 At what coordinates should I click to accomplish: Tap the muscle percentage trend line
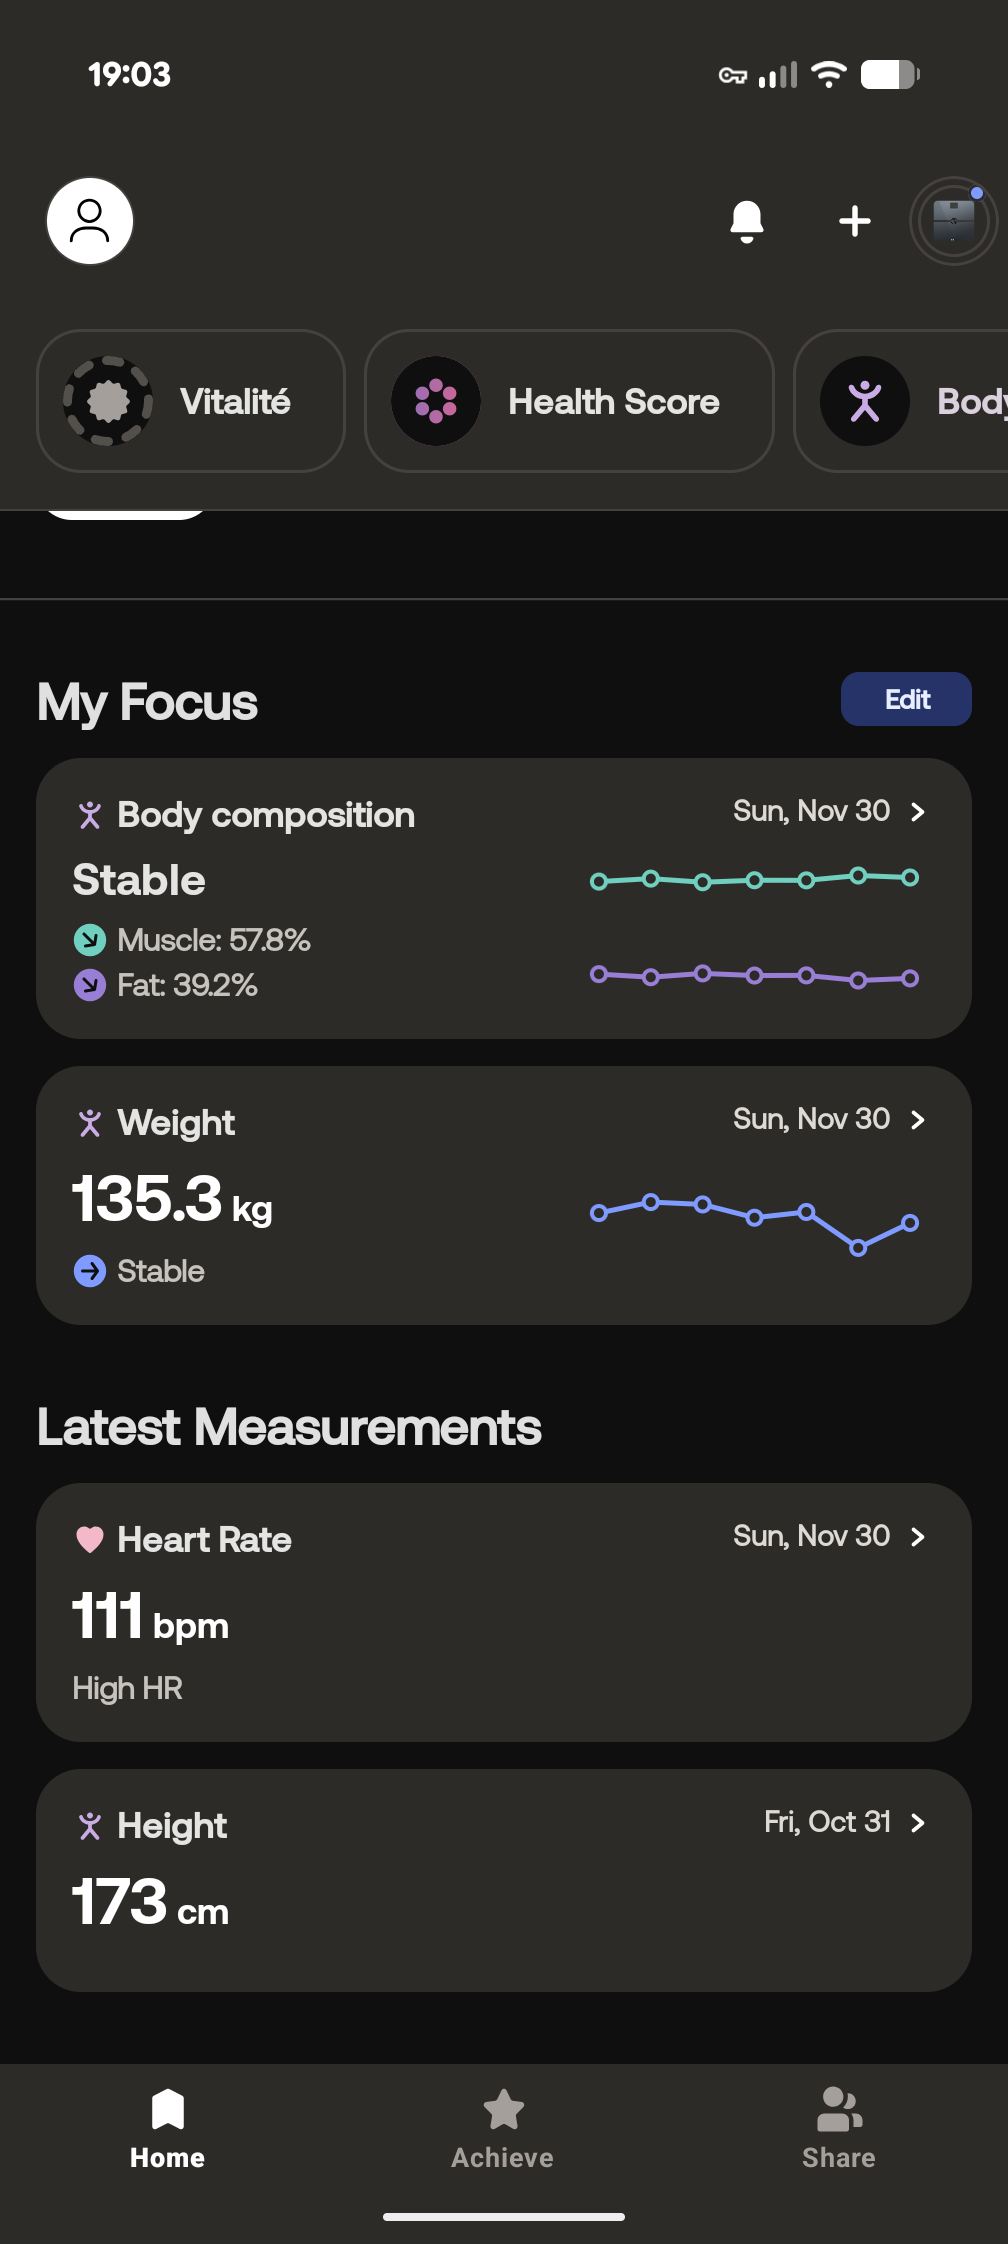(754, 879)
